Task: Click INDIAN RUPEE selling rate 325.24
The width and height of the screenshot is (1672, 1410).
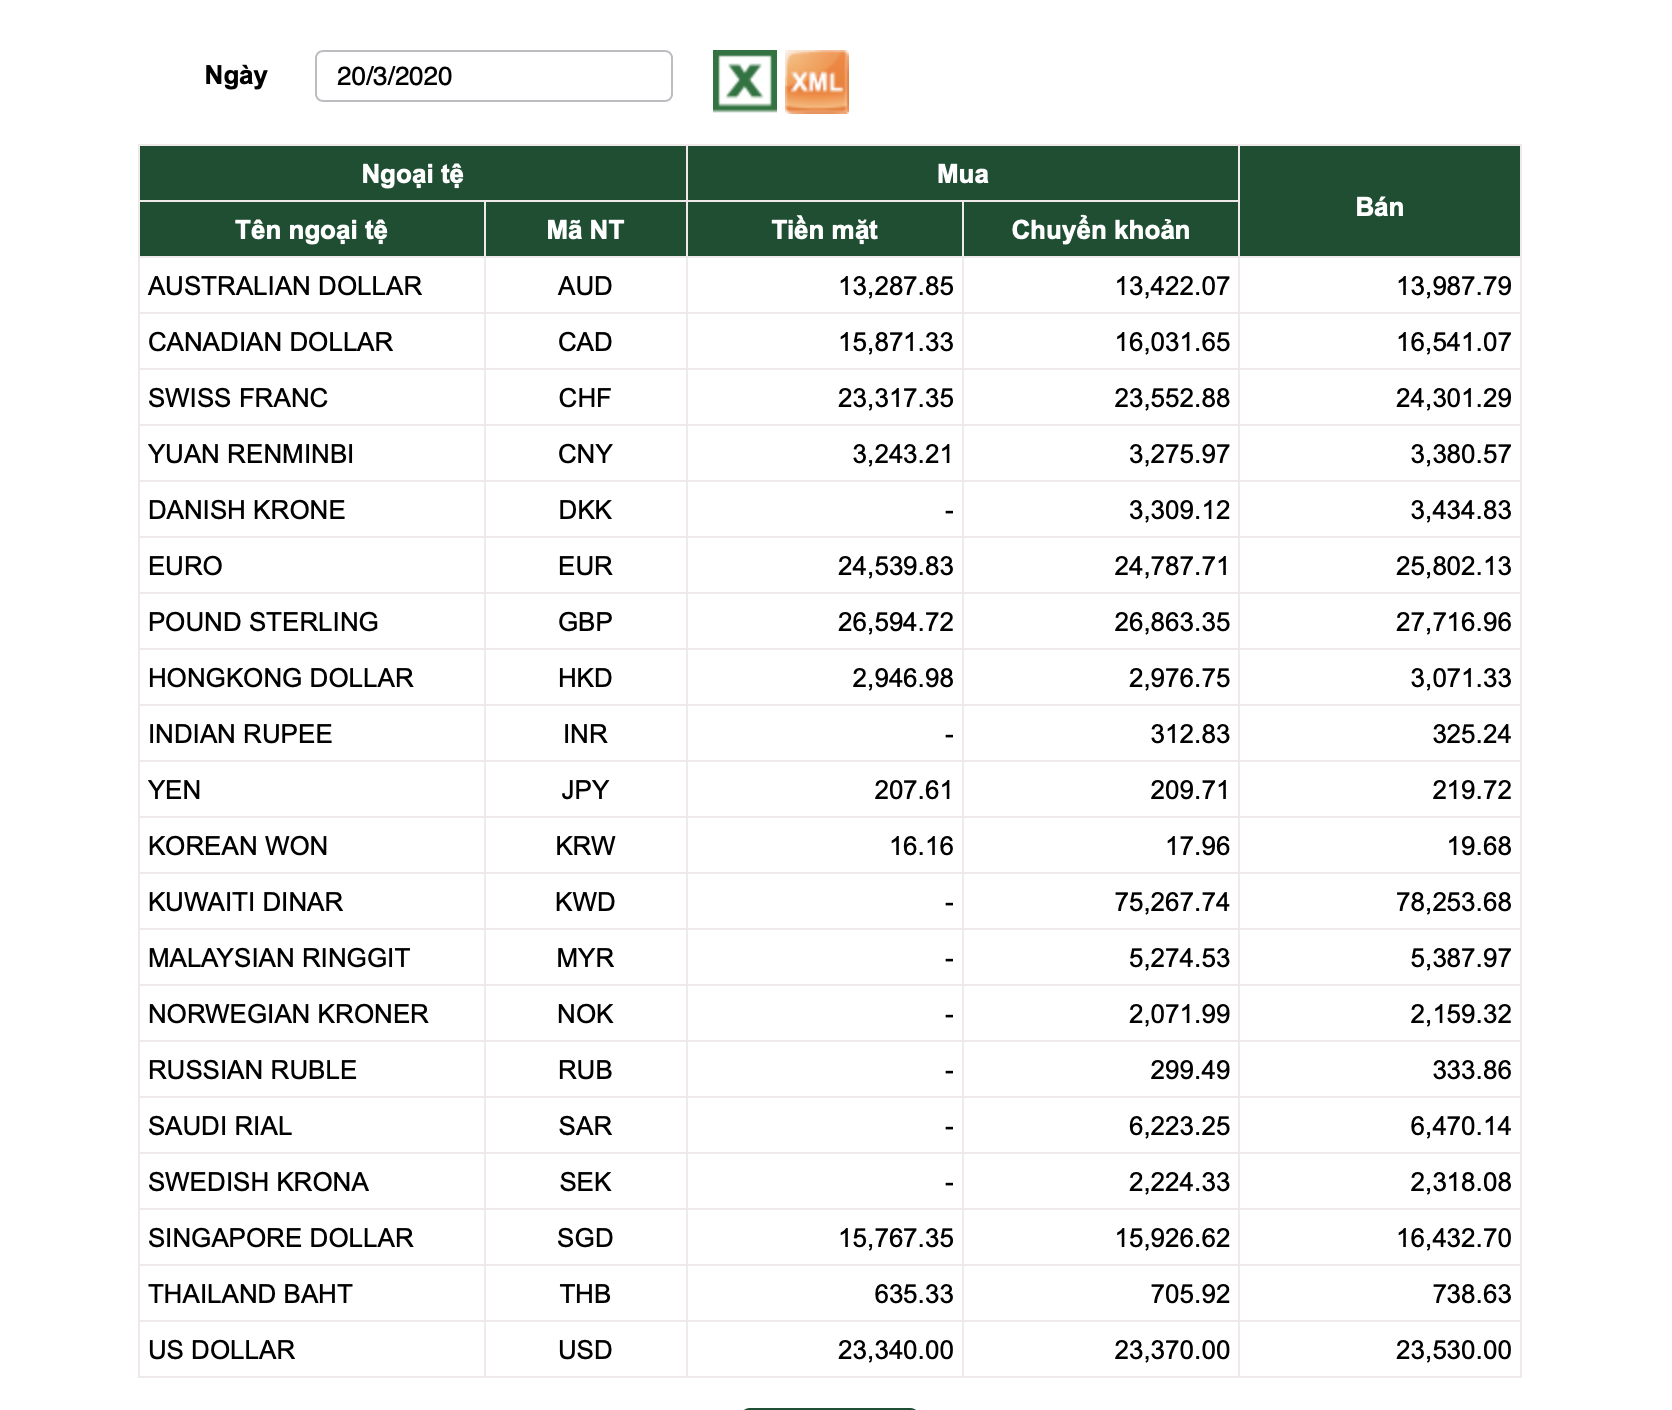Action: pyautogui.click(x=1471, y=734)
